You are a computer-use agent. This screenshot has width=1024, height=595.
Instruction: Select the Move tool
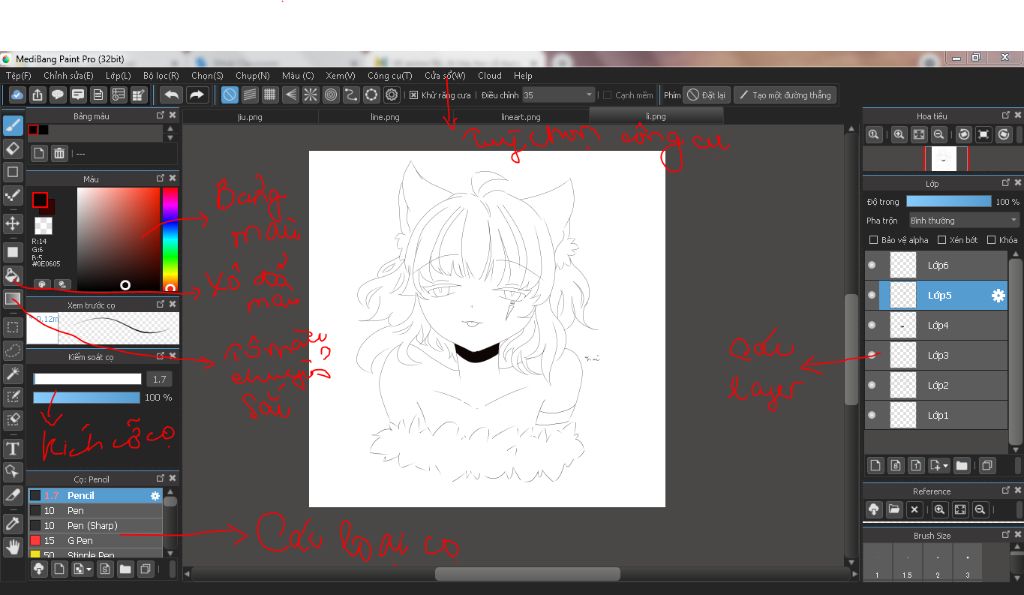(12, 223)
